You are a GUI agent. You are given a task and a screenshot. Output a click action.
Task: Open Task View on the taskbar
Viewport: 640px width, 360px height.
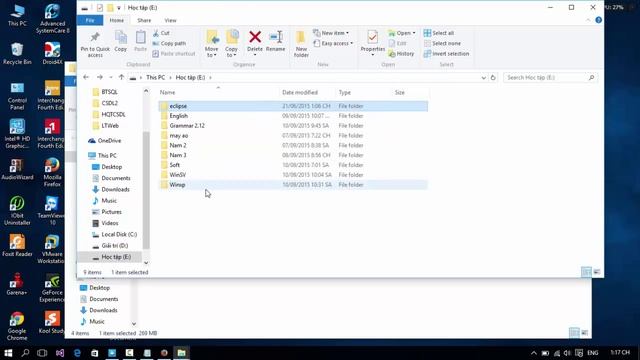[42, 353]
